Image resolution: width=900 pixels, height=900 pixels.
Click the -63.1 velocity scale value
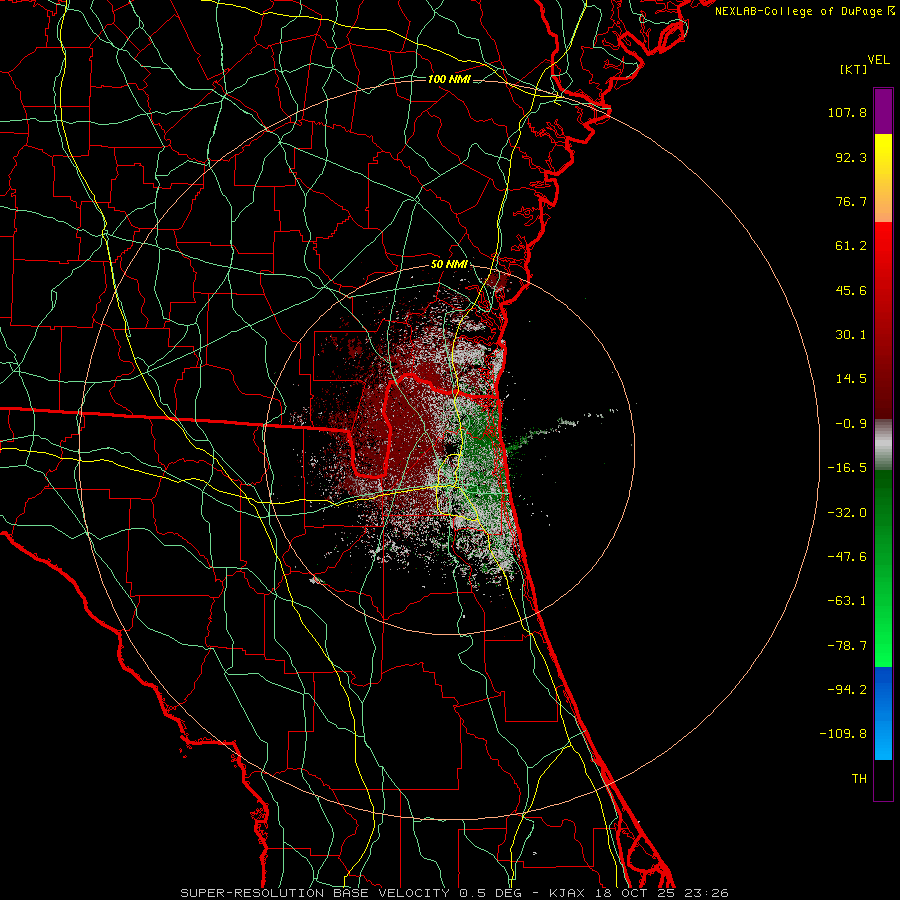(x=847, y=601)
